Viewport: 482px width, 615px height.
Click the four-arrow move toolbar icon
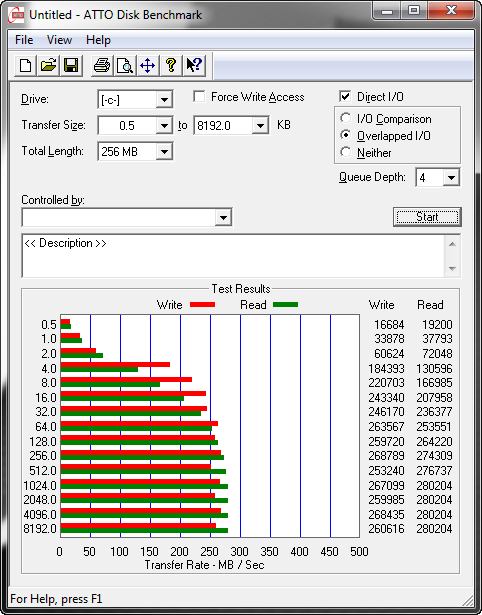pyautogui.click(x=147, y=65)
